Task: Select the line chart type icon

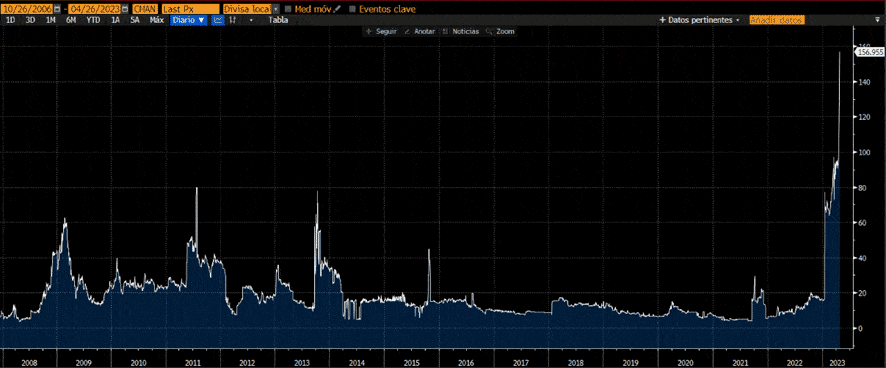Action: click(x=218, y=20)
